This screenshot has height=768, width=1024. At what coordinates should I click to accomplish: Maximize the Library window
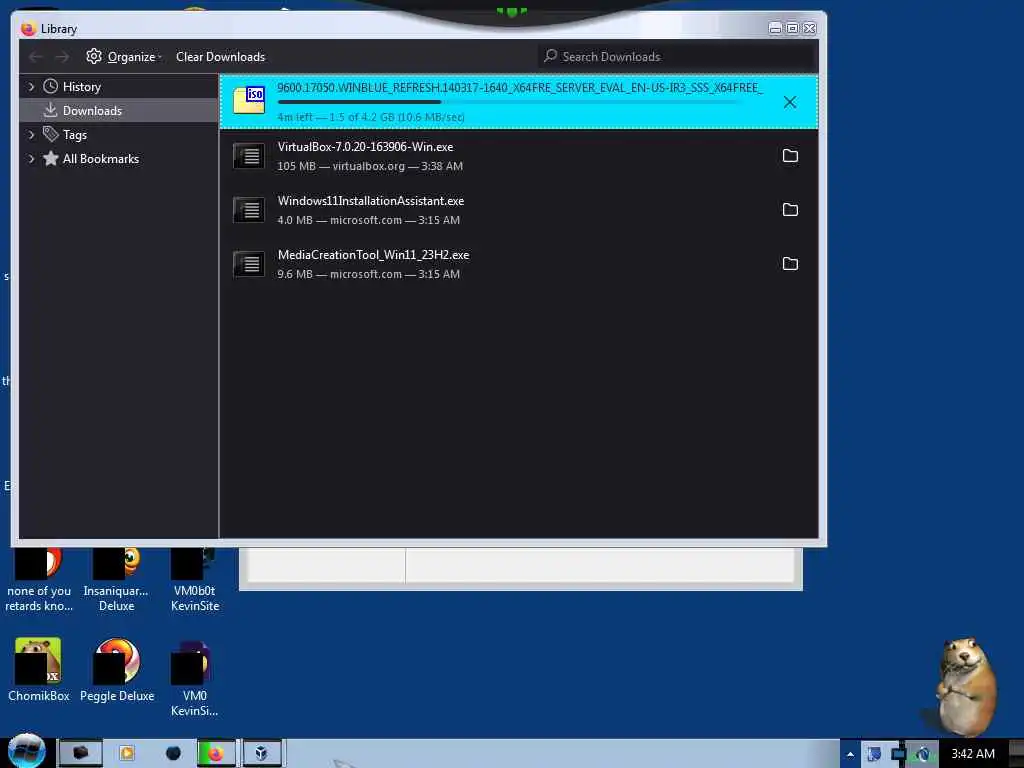click(792, 28)
